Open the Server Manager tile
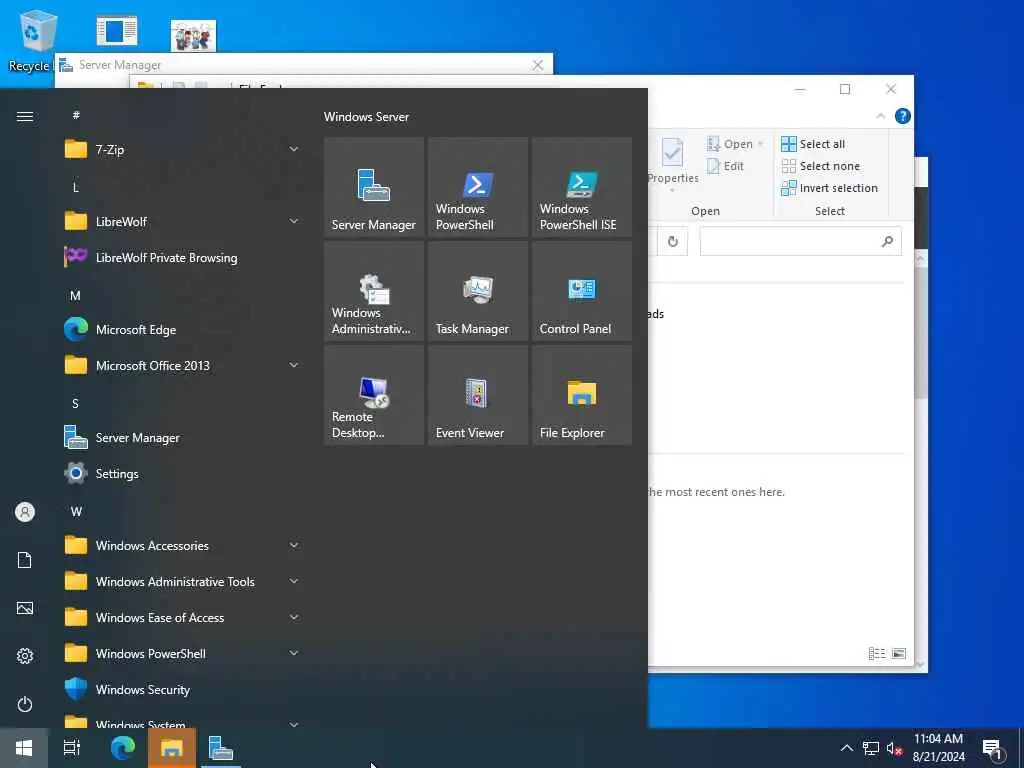Viewport: 1024px width, 768px height. click(x=374, y=187)
